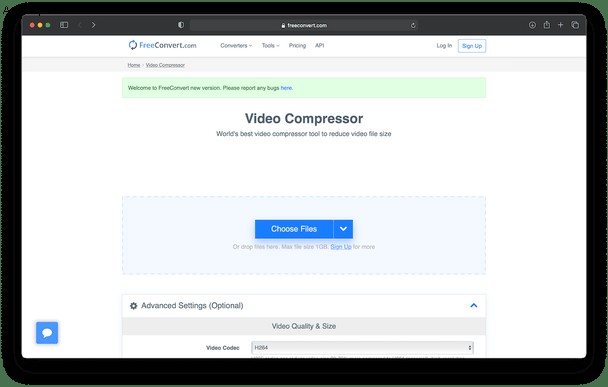608x387 pixels.
Task: Click the 'Video Quality & Size' heading
Action: click(x=304, y=326)
